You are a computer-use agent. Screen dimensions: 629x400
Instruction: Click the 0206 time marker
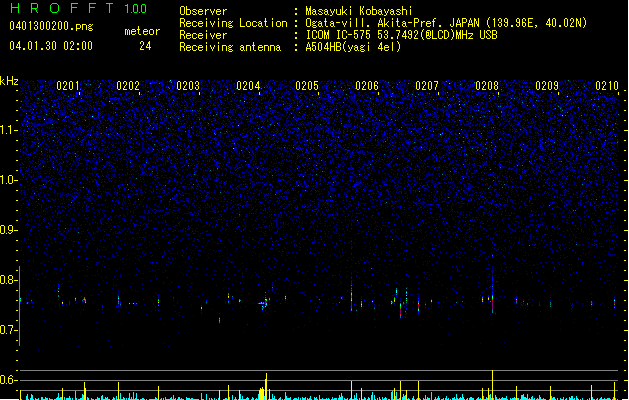tap(367, 86)
